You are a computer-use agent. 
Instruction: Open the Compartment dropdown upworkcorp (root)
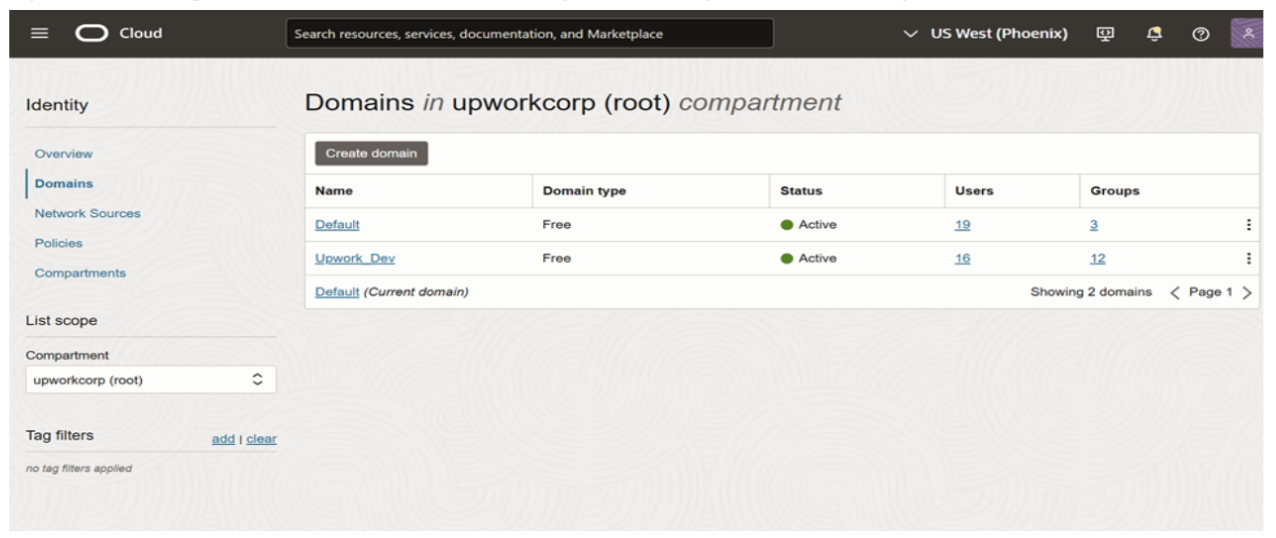(150, 380)
